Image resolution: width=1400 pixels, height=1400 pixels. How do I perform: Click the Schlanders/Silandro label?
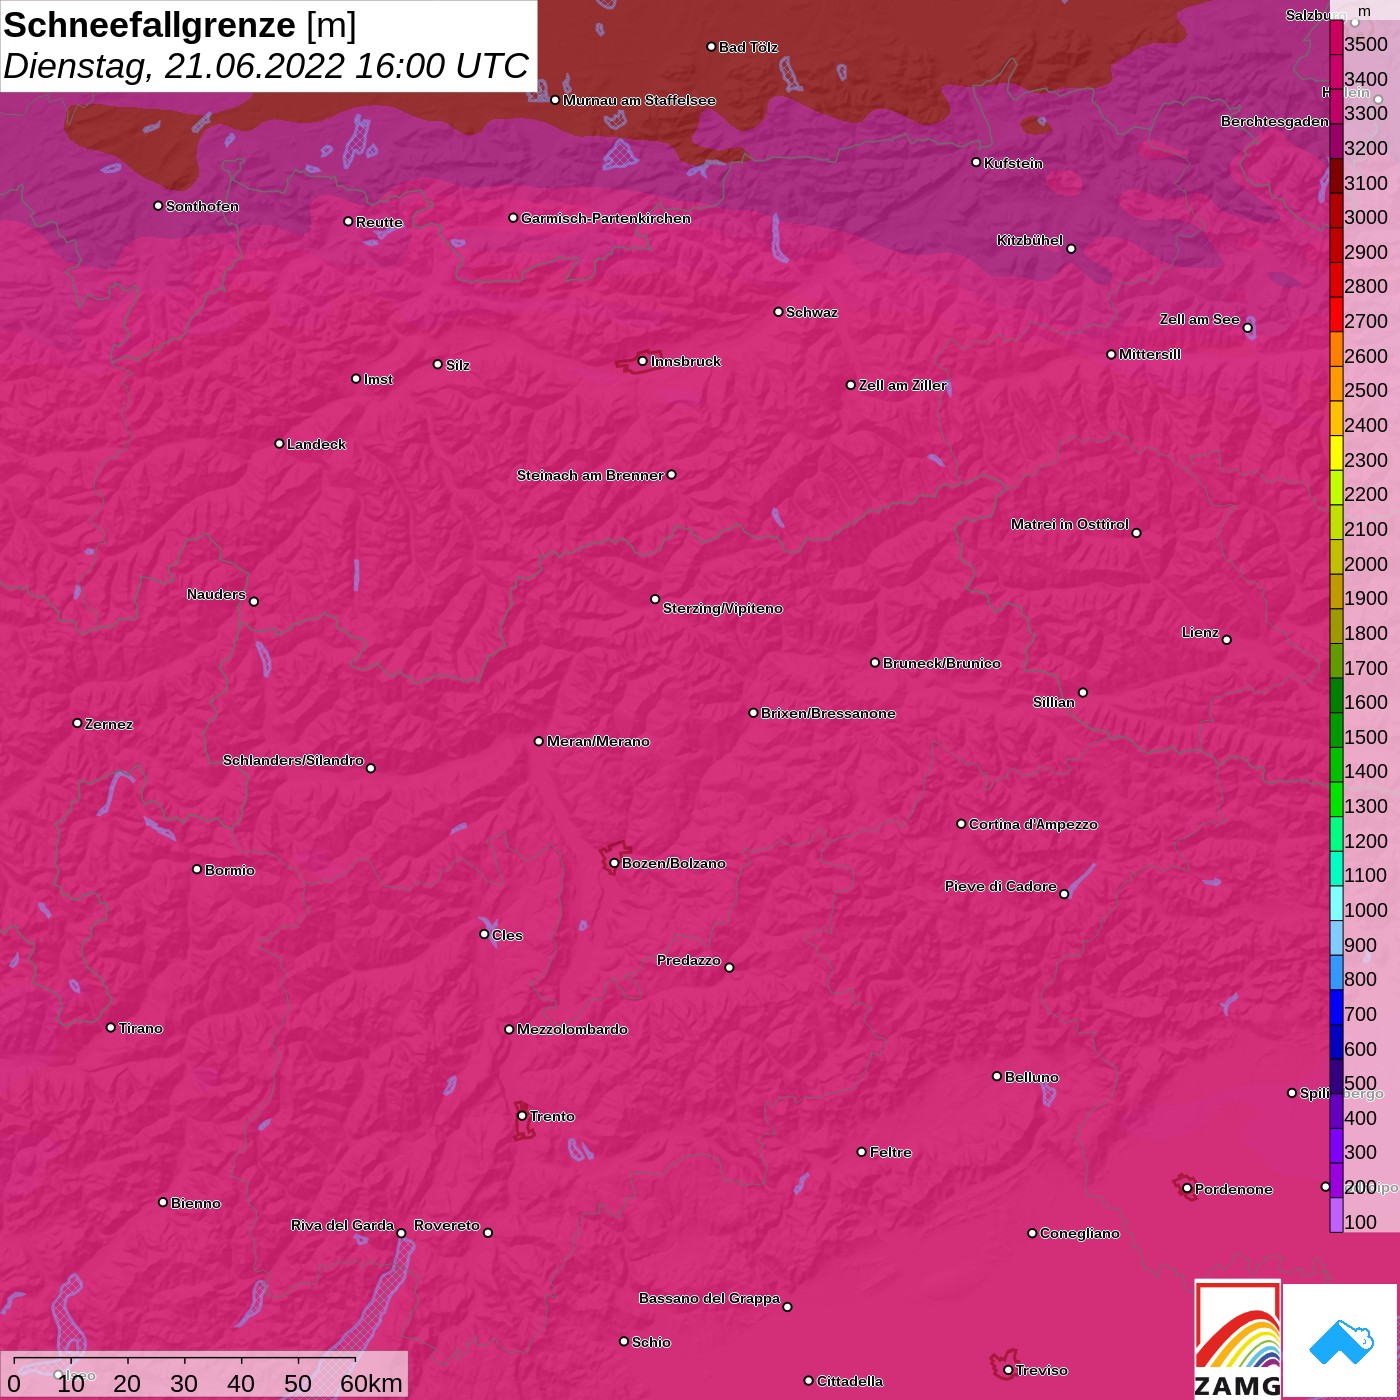point(293,760)
